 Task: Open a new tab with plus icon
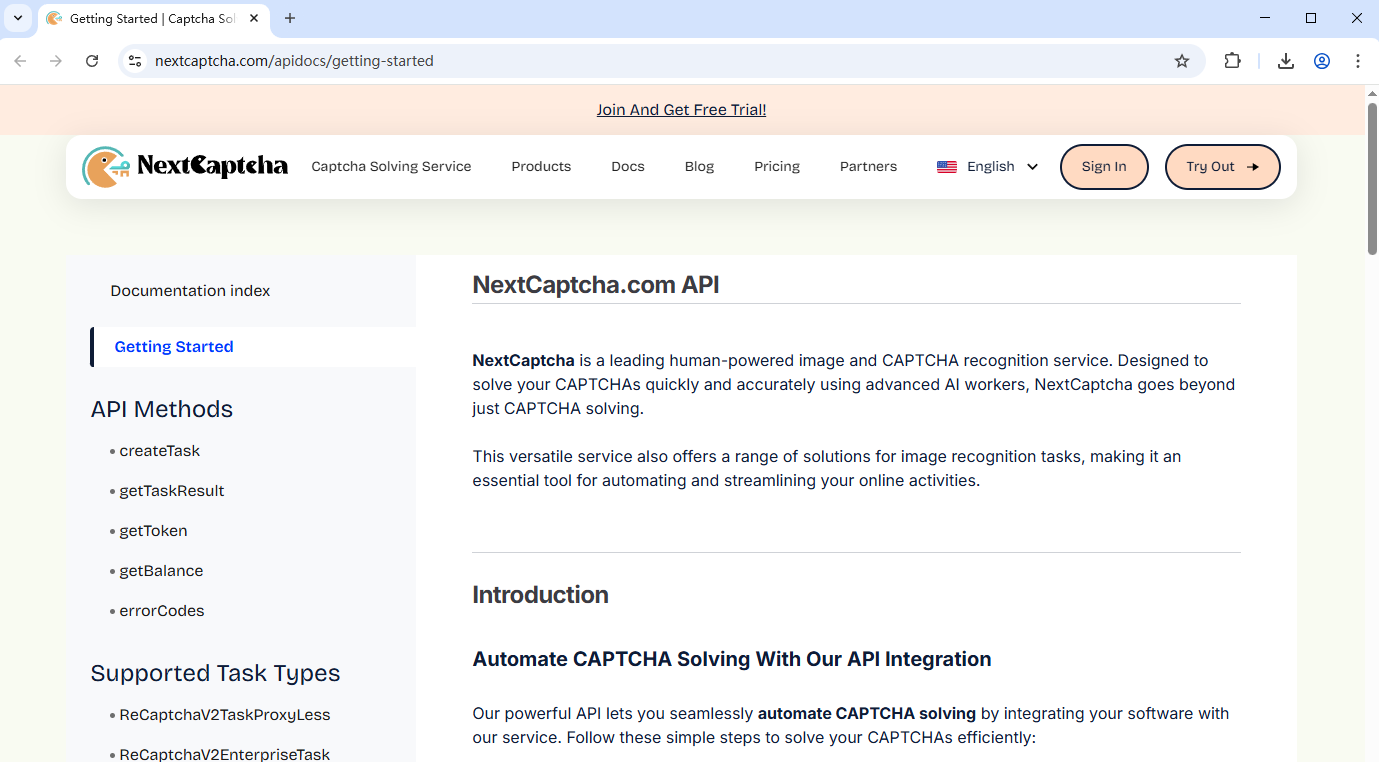(x=290, y=18)
